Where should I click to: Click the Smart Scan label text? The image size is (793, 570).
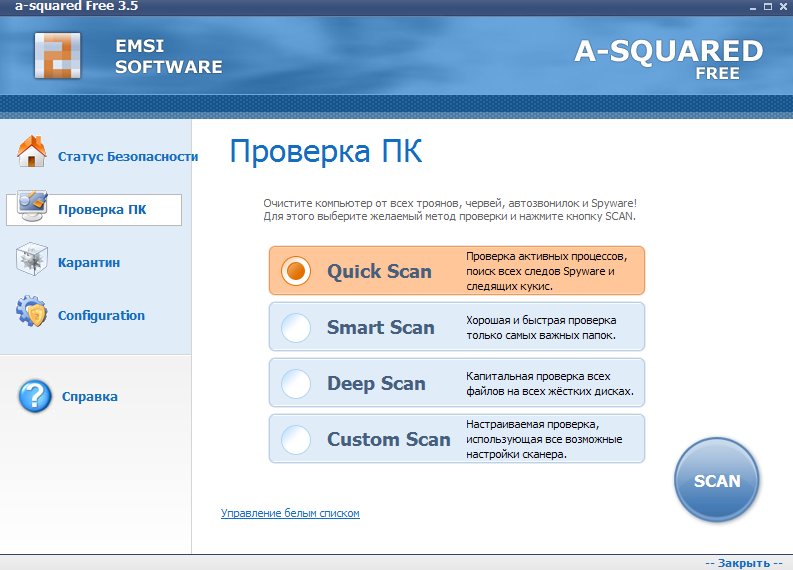tap(381, 327)
